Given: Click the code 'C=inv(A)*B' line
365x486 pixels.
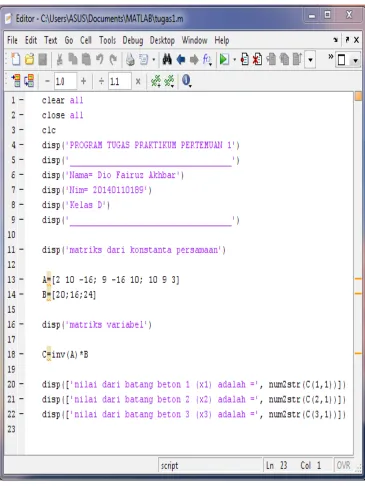Looking at the screenshot, I should (x=65, y=354).
